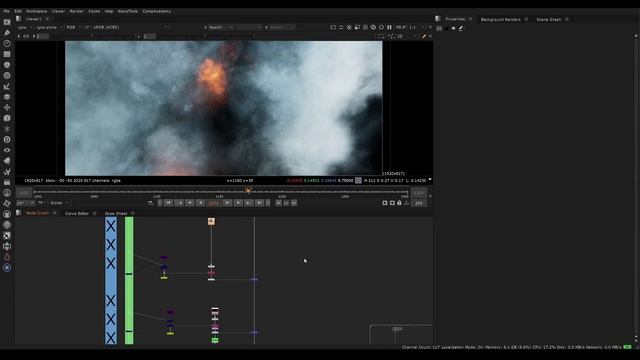
Task: Open the Color nodes toolbar menu
Action: tap(7, 65)
